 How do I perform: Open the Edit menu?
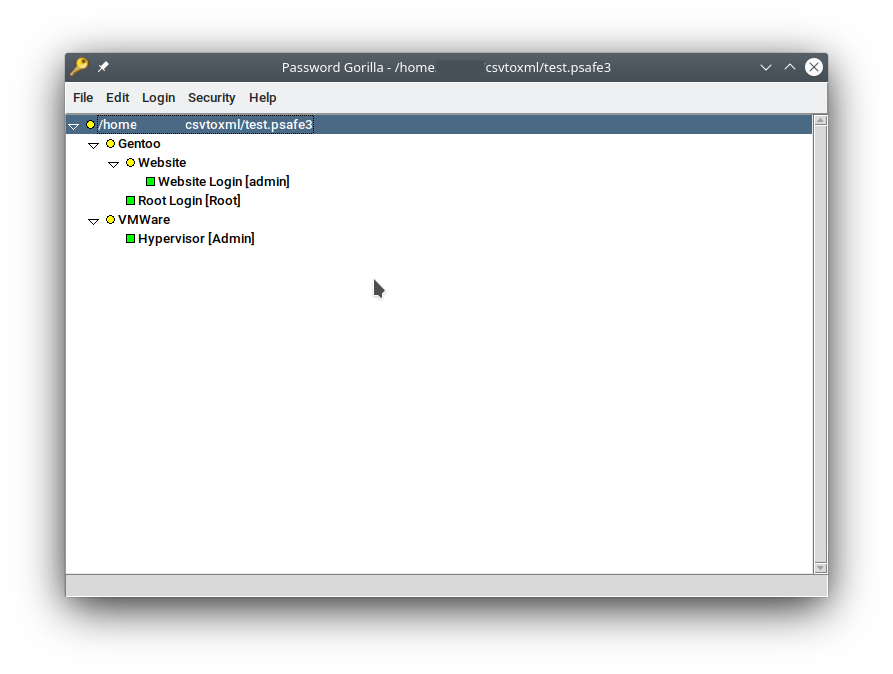117,97
